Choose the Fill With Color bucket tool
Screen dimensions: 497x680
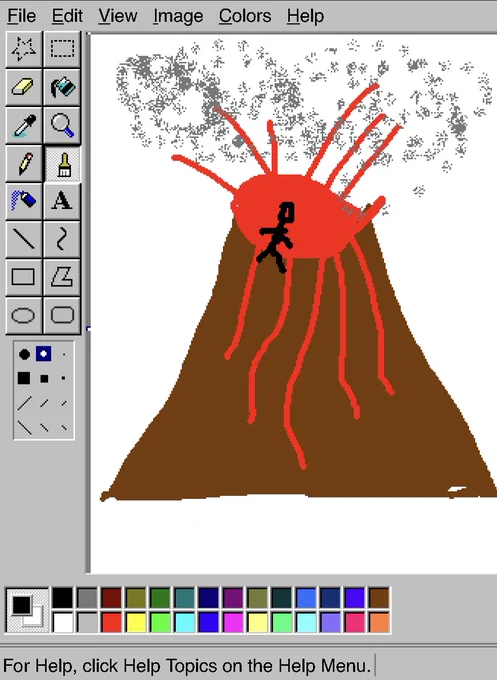62,87
